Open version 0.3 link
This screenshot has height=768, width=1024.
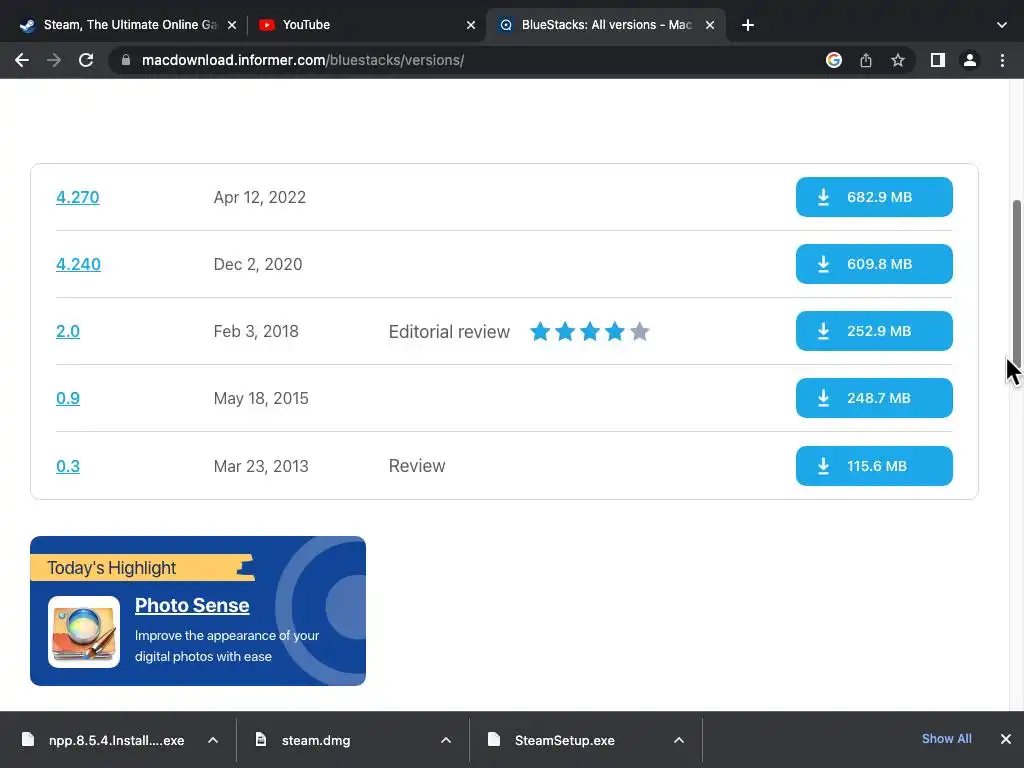68,466
